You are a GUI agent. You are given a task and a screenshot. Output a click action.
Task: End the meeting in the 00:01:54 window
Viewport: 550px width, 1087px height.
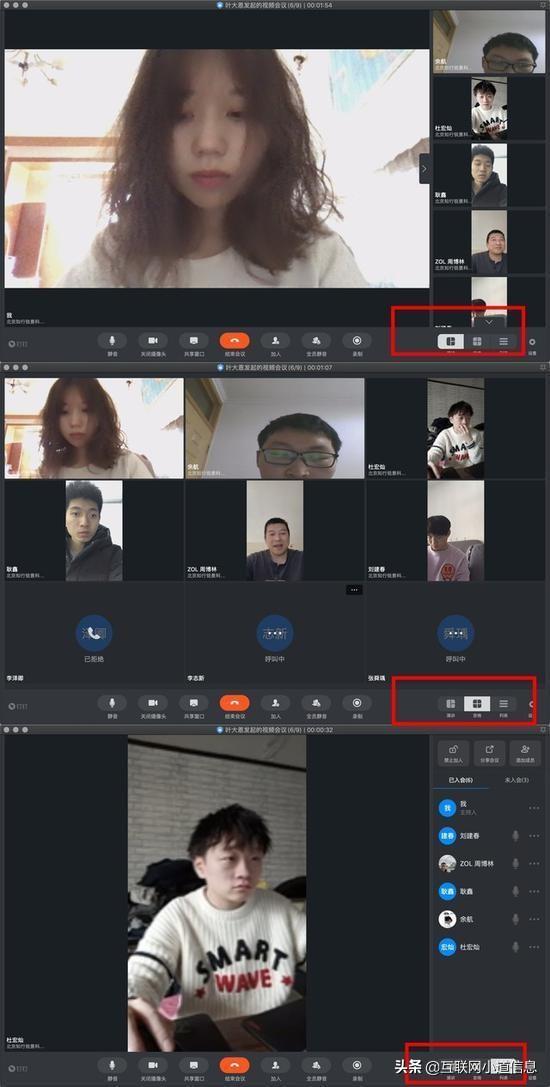[234, 341]
